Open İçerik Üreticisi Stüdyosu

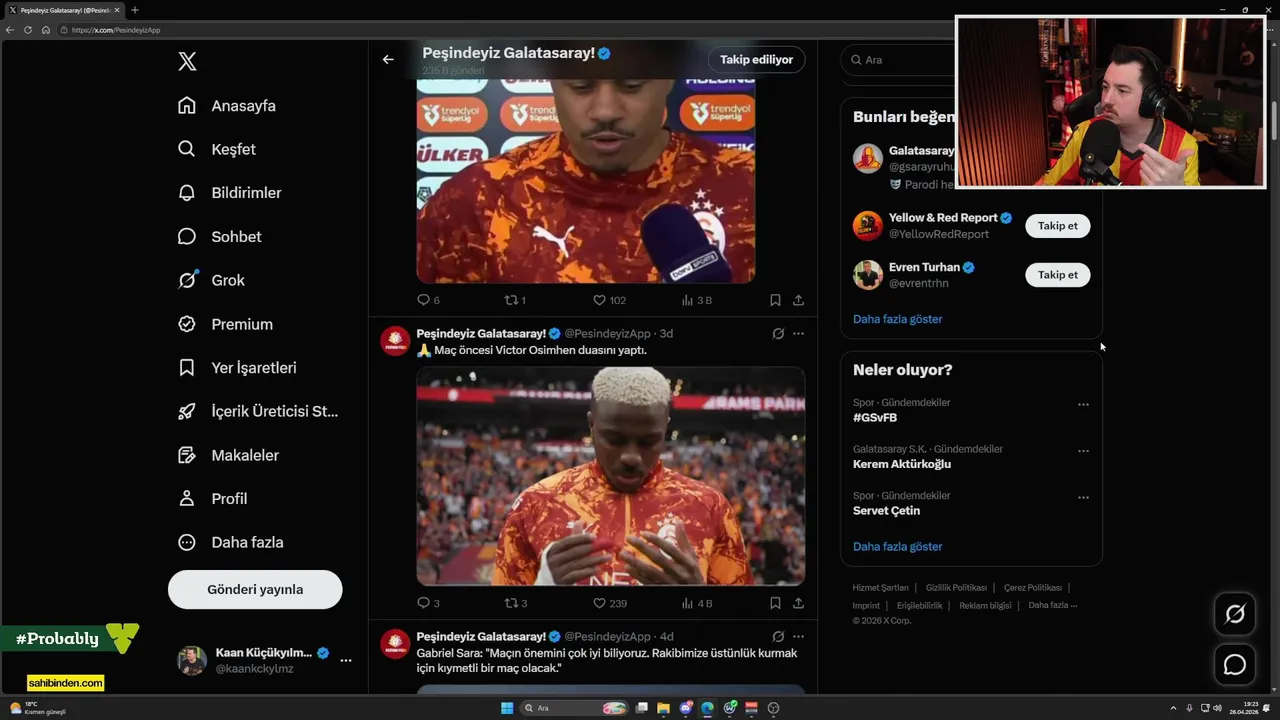coord(258,411)
